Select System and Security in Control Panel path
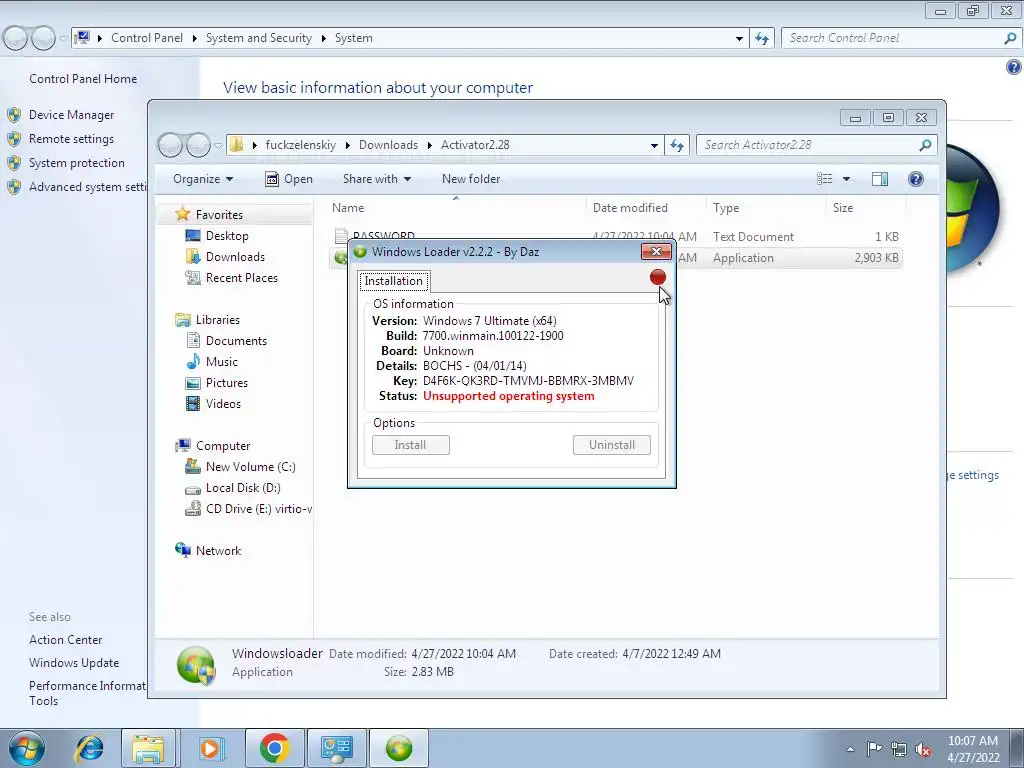This screenshot has height=768, width=1024. (259, 38)
